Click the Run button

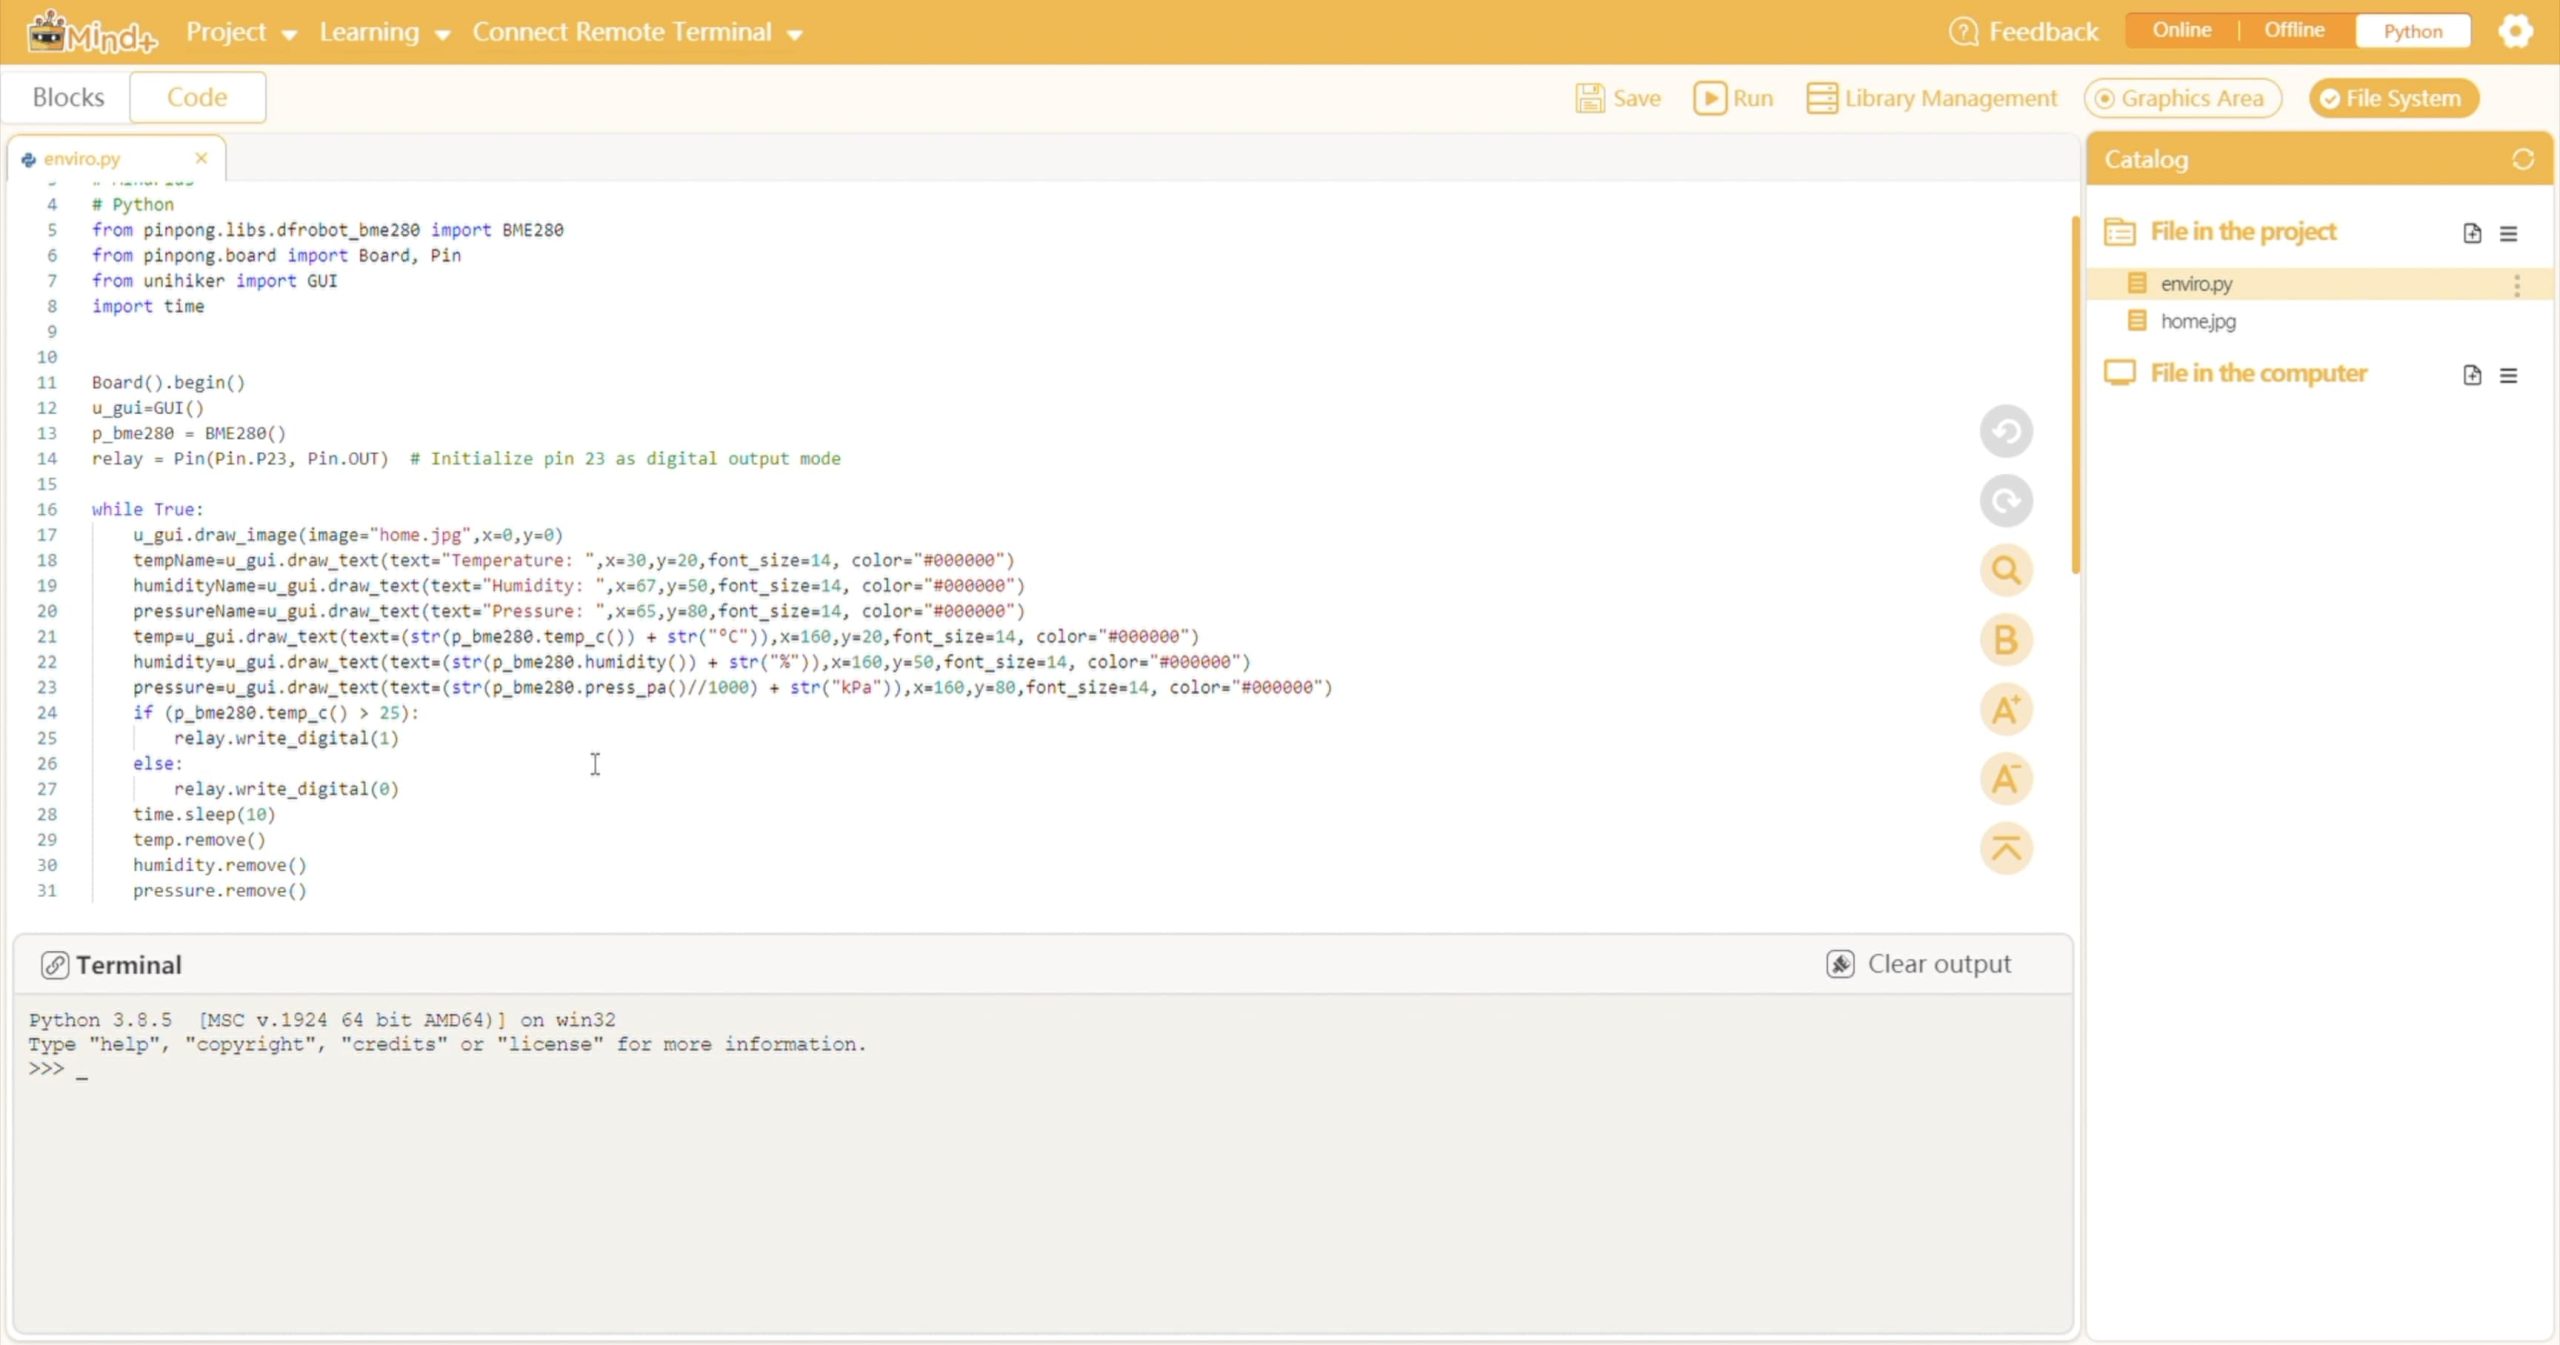pos(1733,98)
